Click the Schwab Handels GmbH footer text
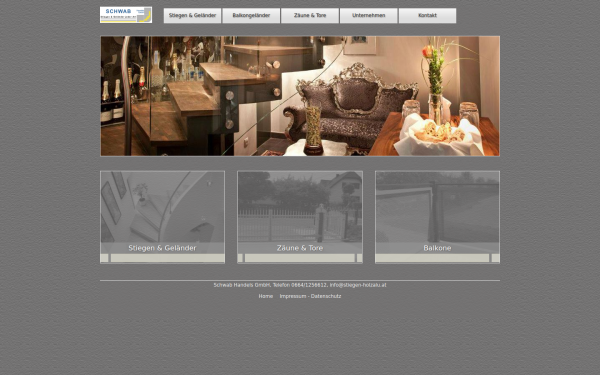This screenshot has height=375, width=600. 242,285
